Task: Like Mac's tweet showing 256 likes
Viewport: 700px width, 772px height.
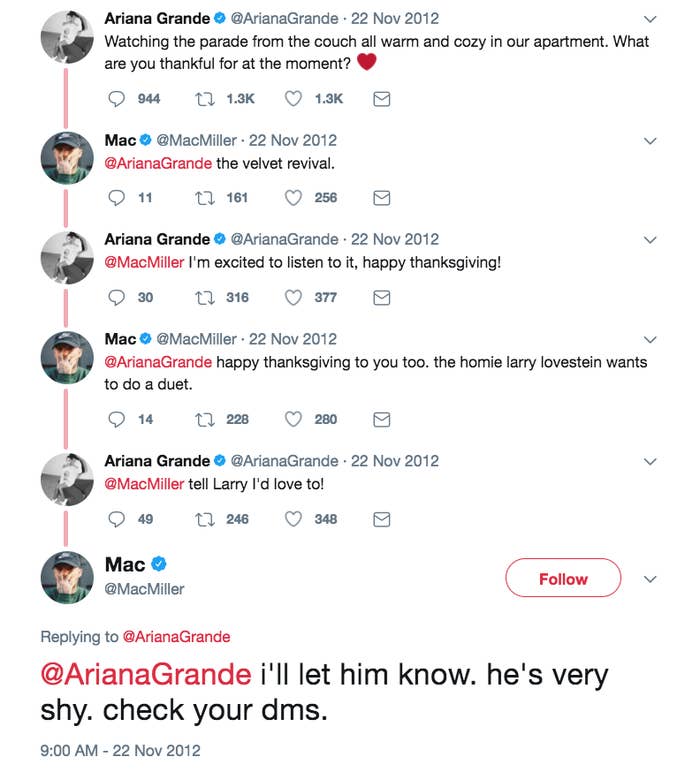Action: [294, 198]
